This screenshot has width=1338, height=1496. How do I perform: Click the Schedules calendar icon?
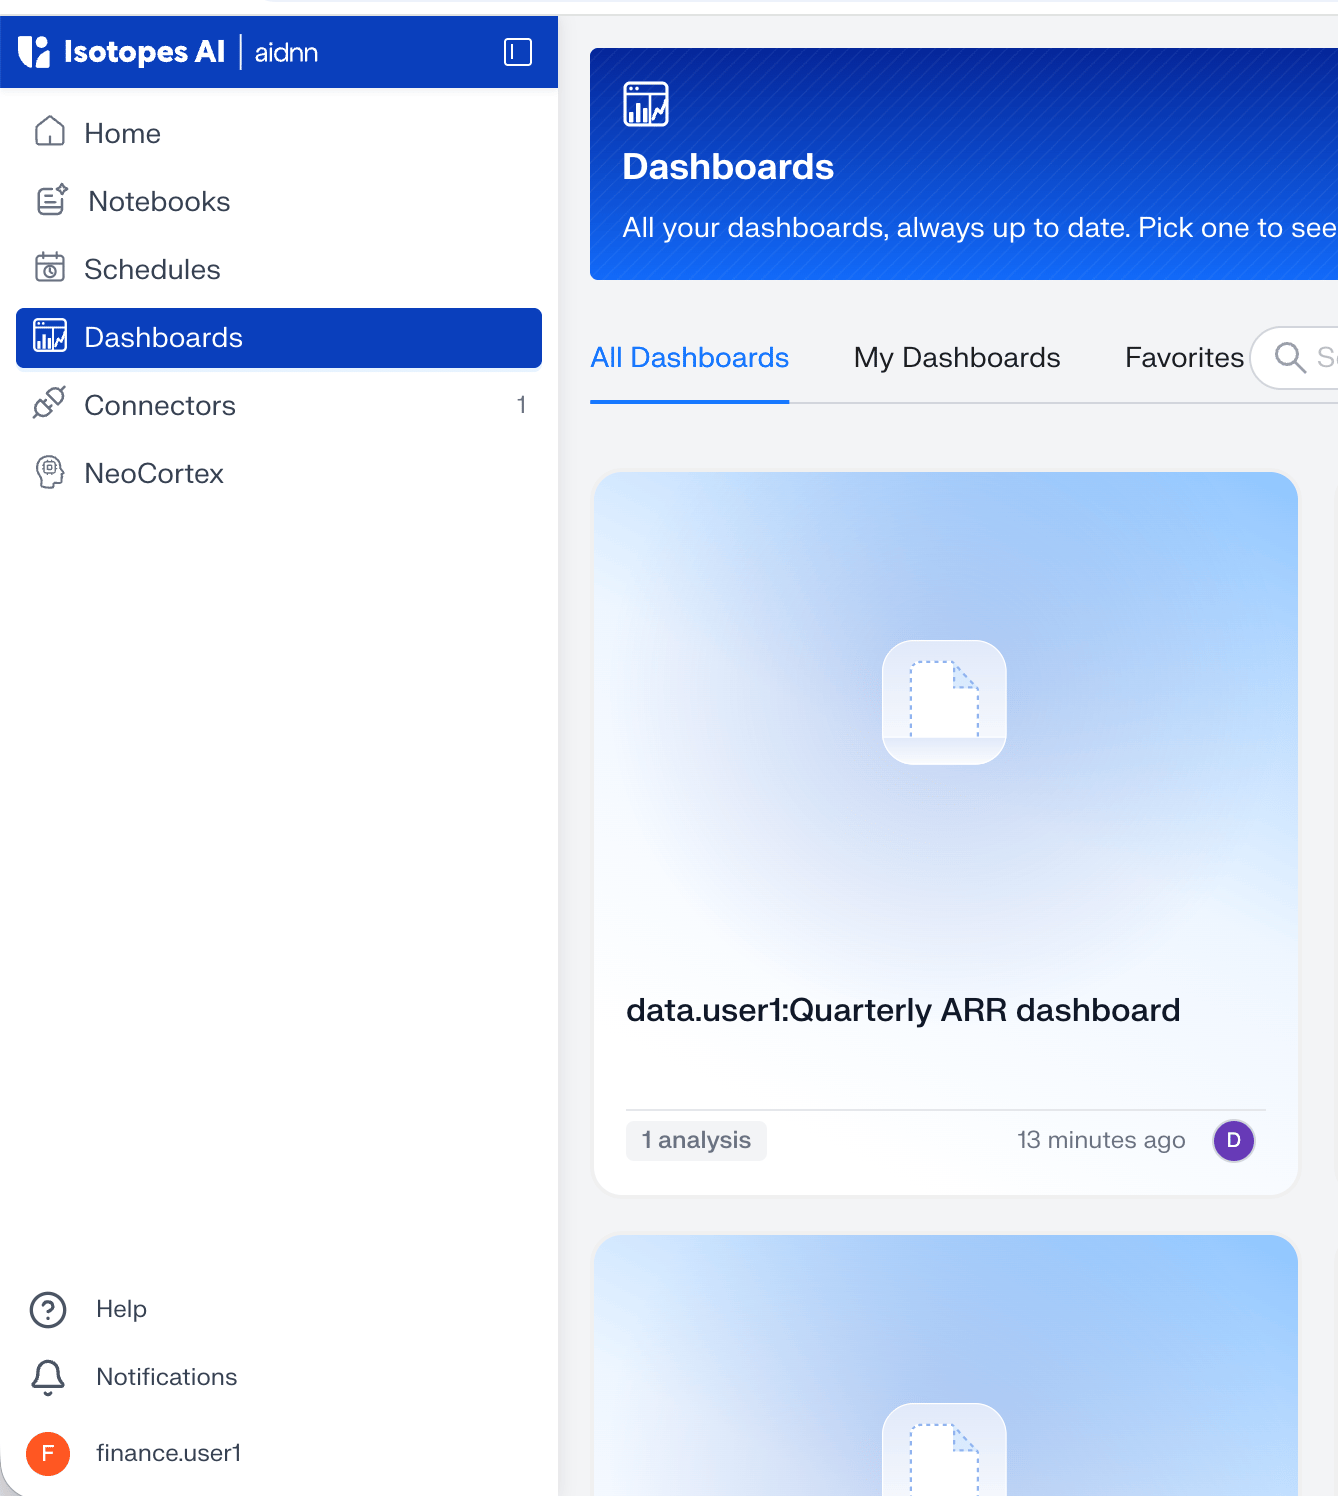pyautogui.click(x=50, y=268)
